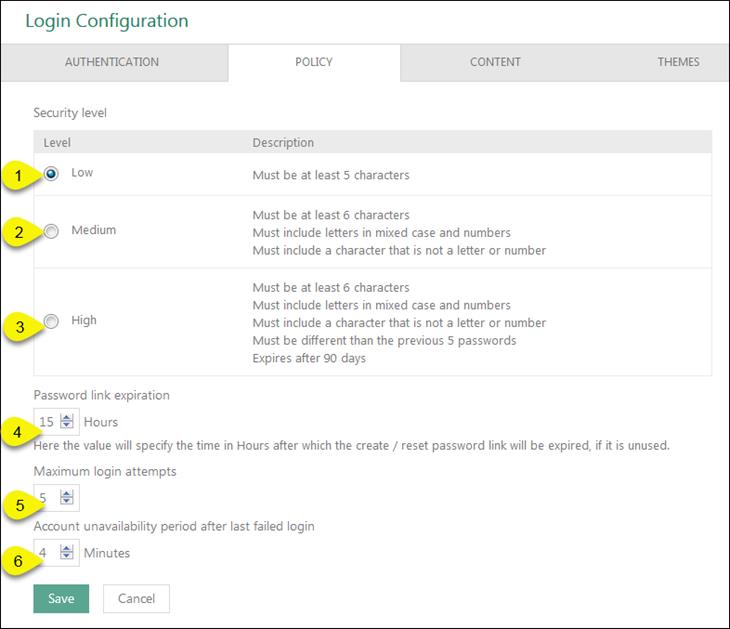Click the yellow callout marker number 6
The height and width of the screenshot is (629, 730).
[18, 562]
